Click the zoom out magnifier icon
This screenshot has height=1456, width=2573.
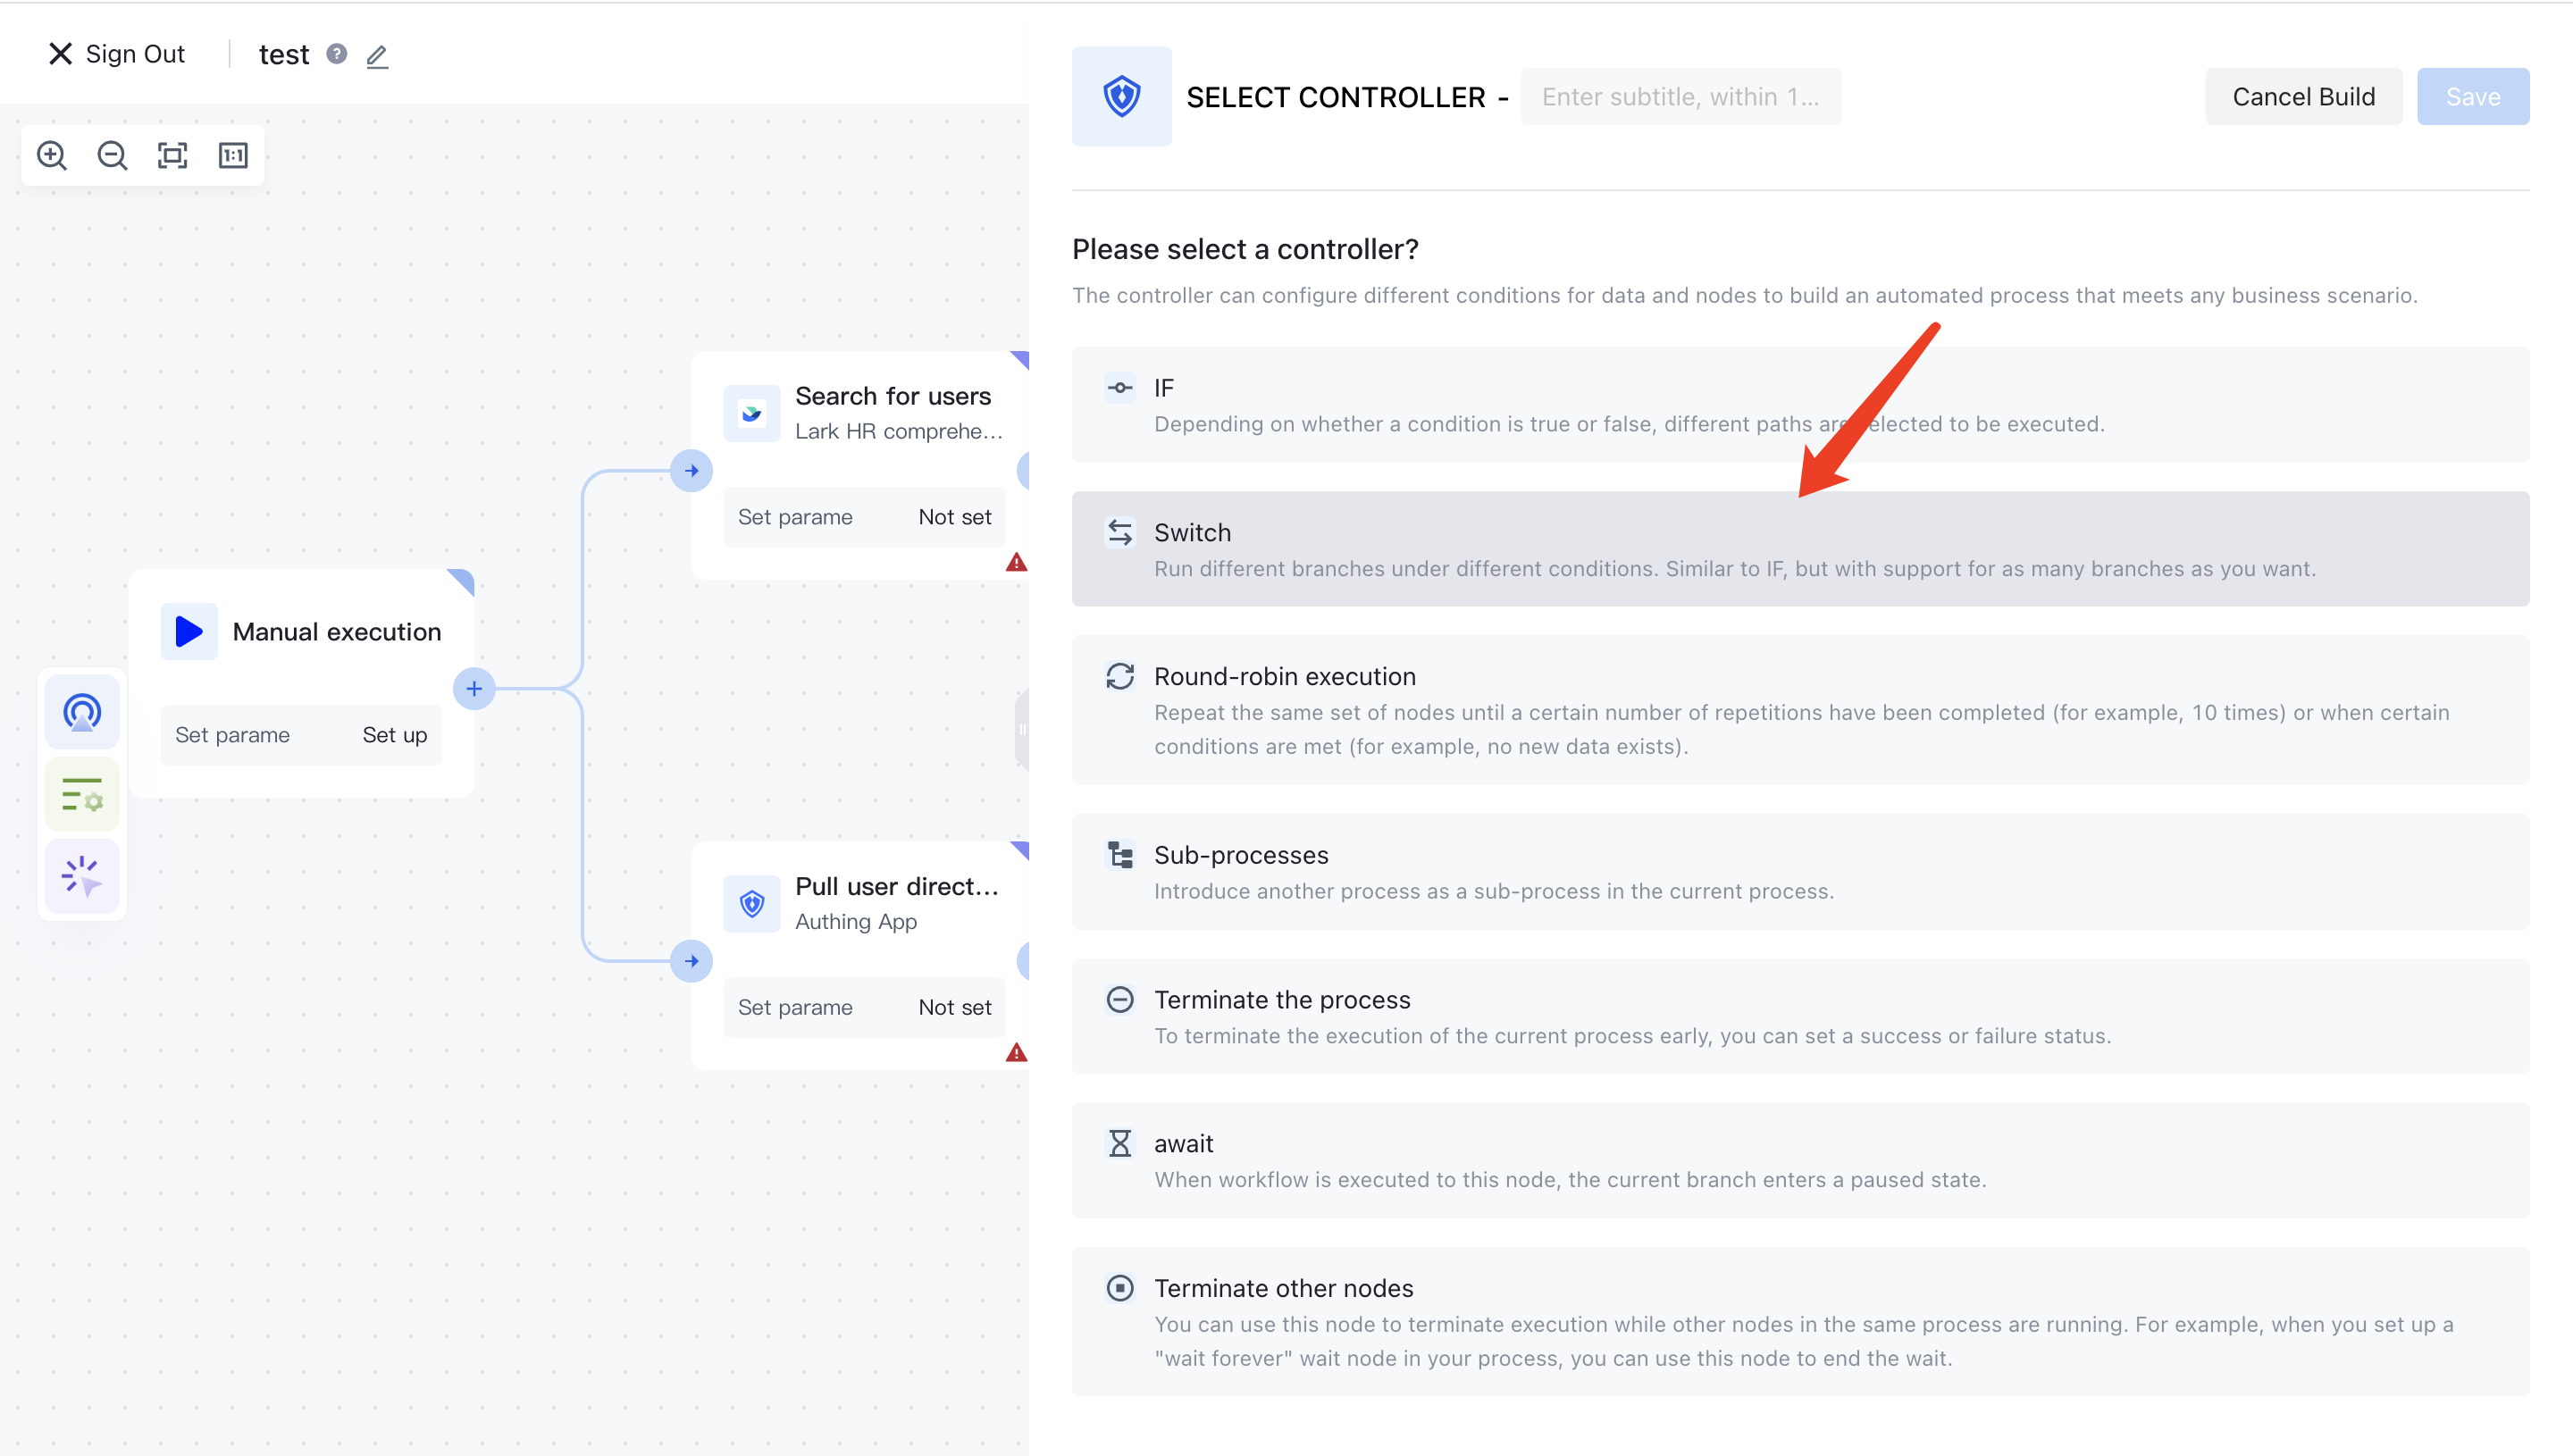click(112, 155)
